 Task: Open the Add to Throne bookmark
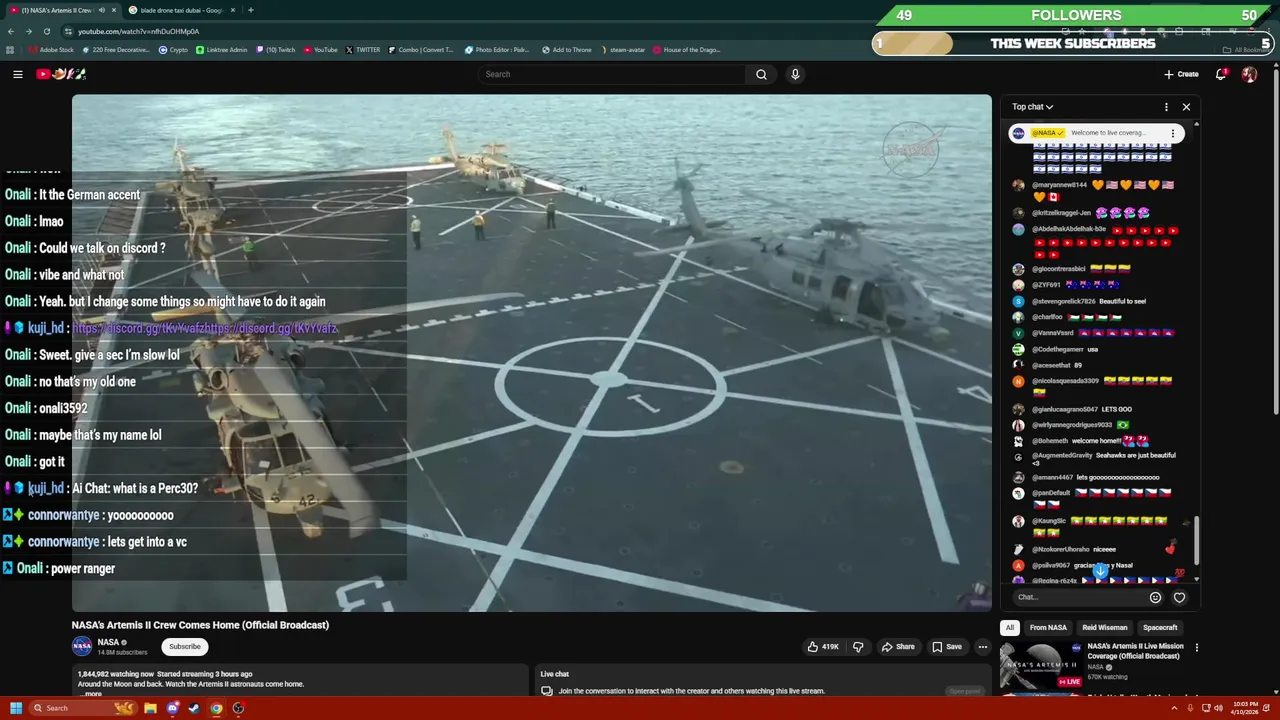tap(567, 50)
